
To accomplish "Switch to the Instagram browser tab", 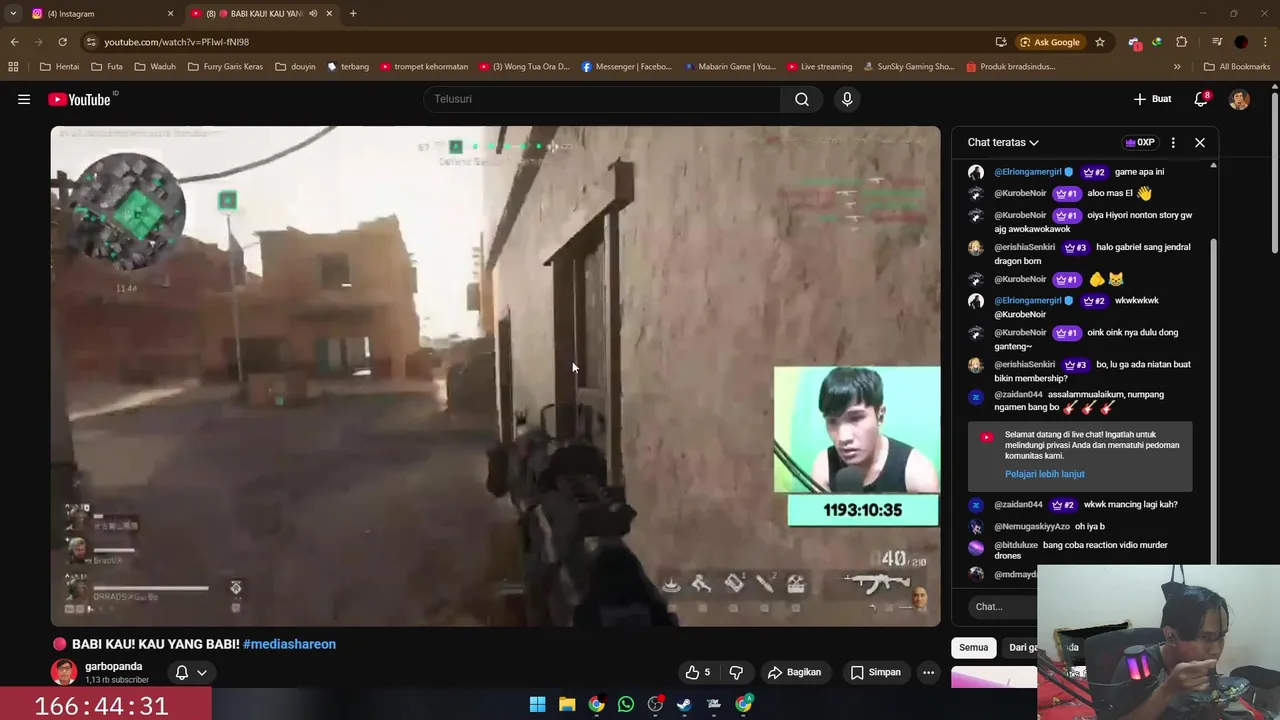I will point(100,14).
